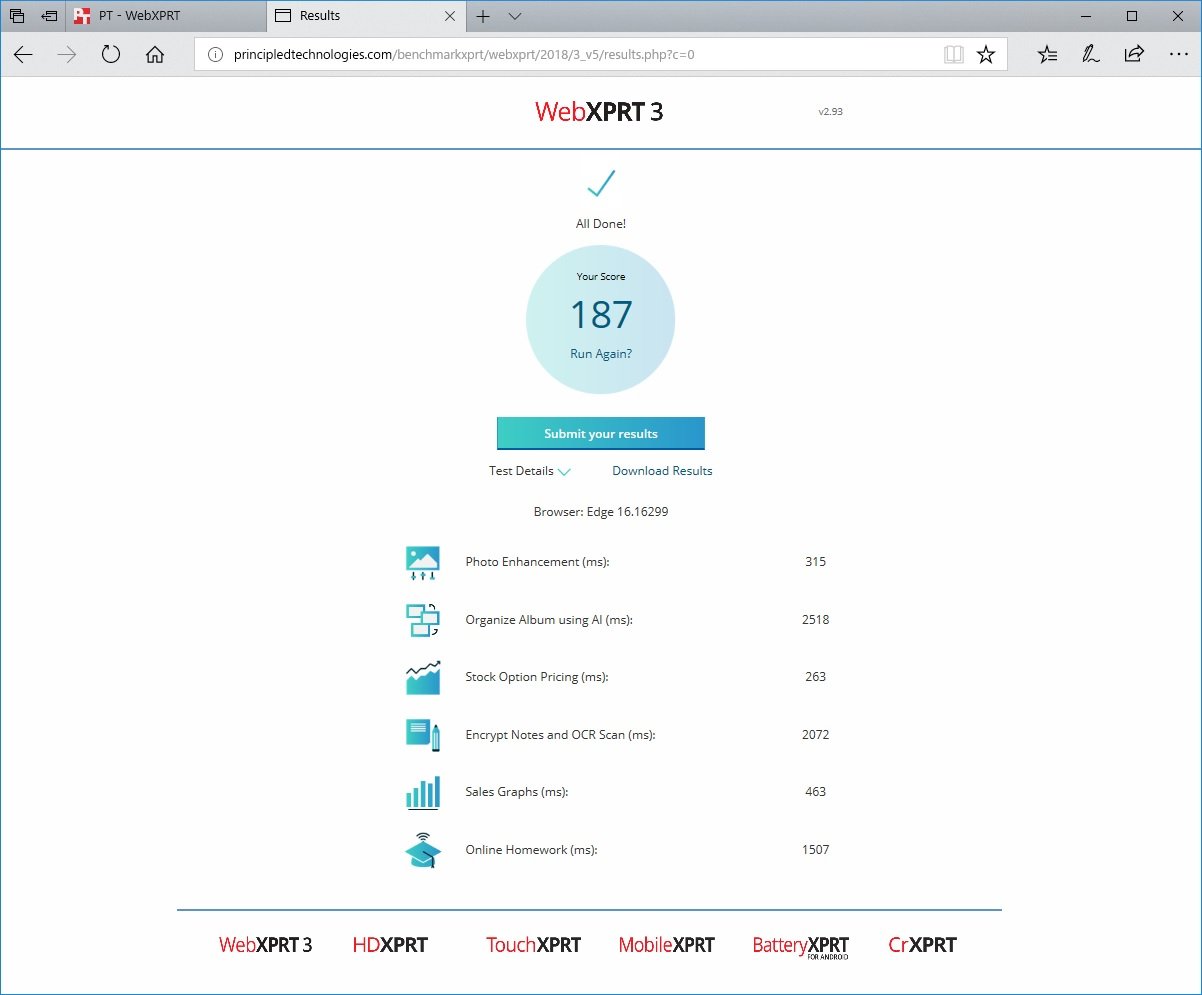Set tabs aside using the title bar icon
1202x995 pixels.
click(x=49, y=16)
